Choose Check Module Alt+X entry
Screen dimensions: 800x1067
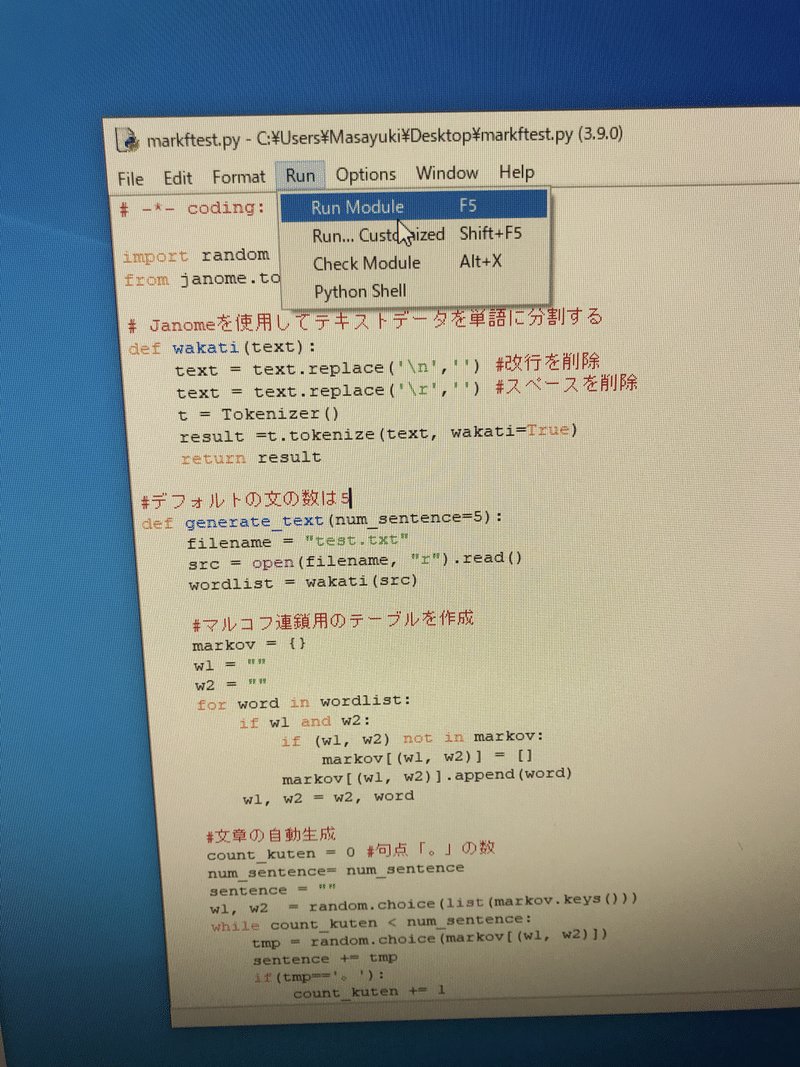414,262
